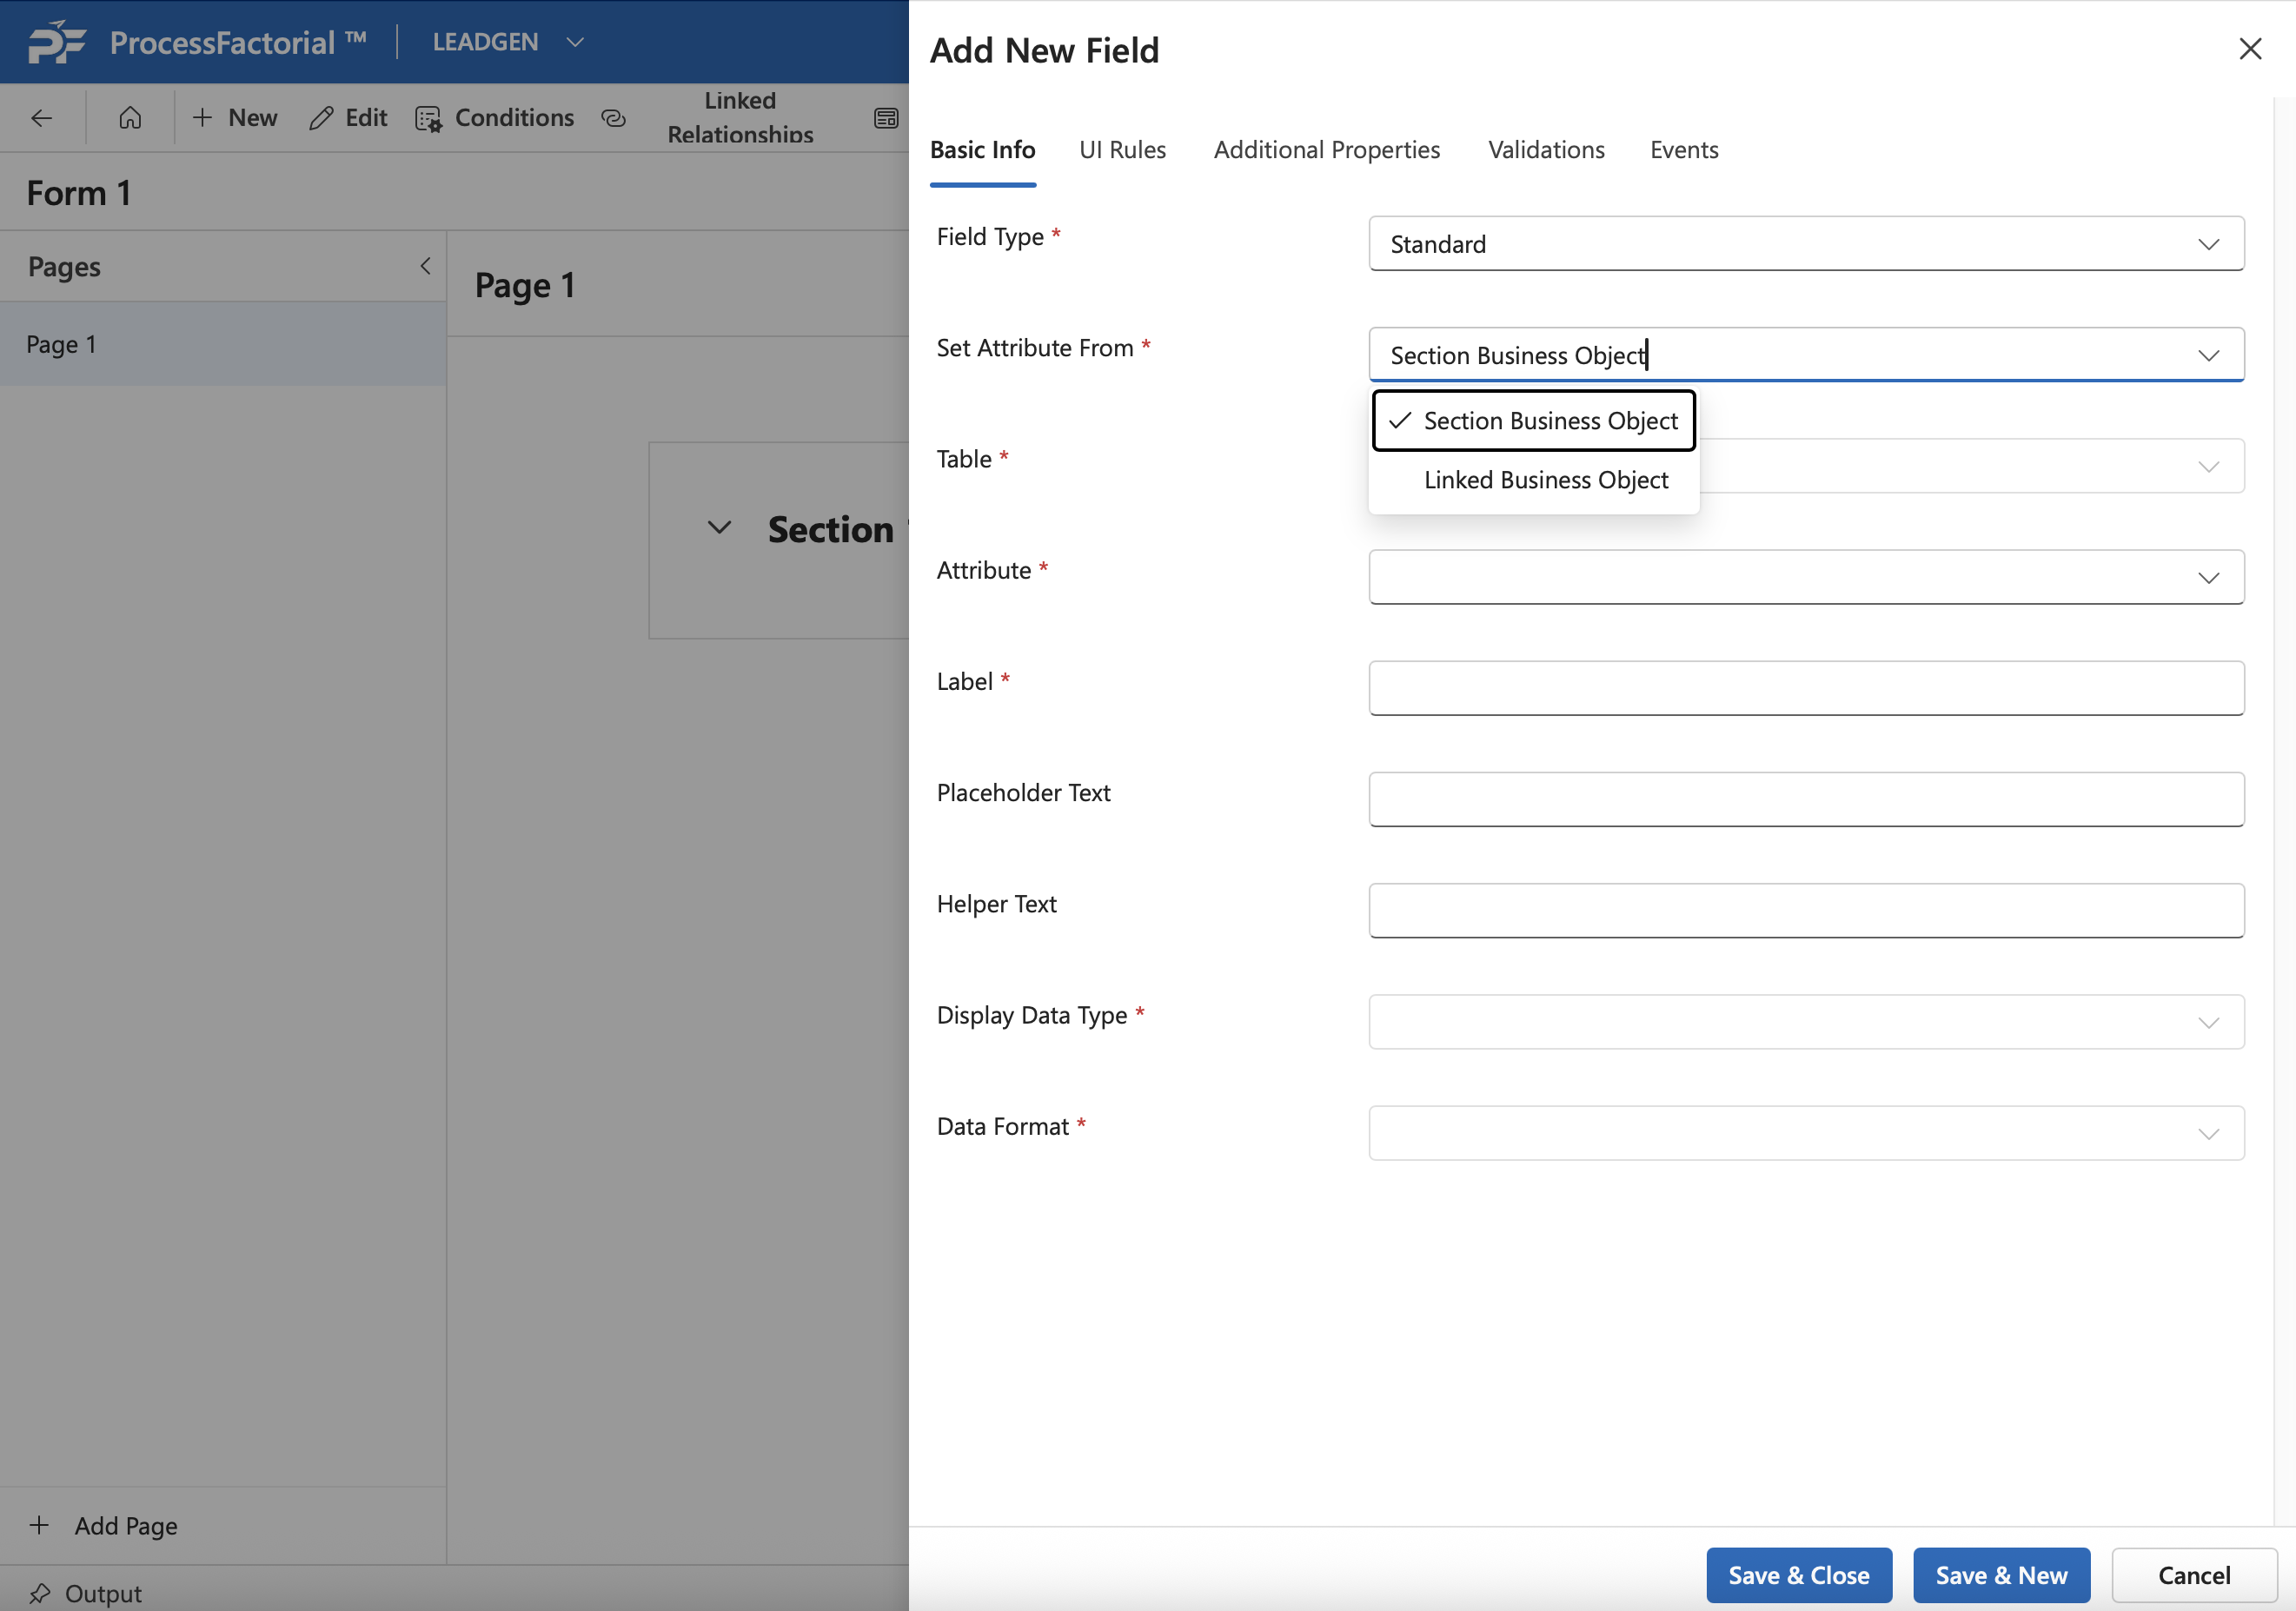
Task: Switch to the UI Rules tab
Action: 1122,150
